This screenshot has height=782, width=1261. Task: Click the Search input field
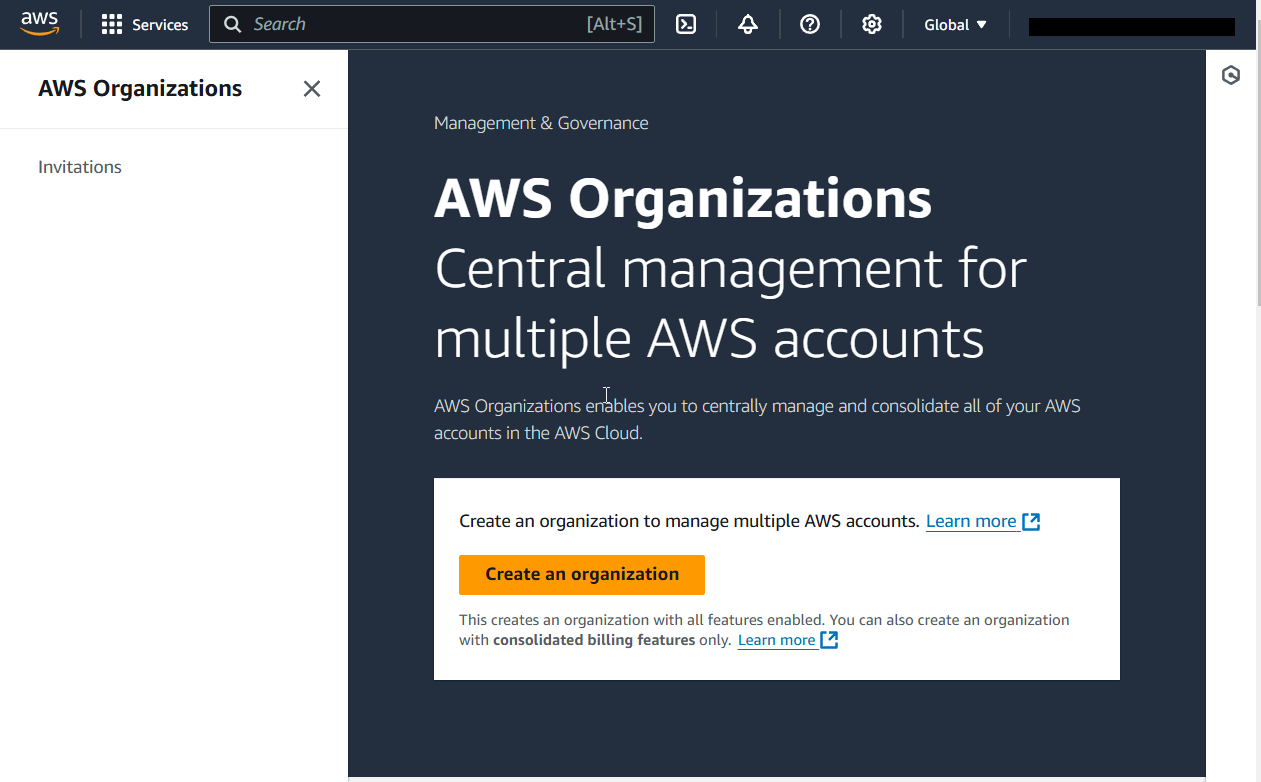coord(432,24)
